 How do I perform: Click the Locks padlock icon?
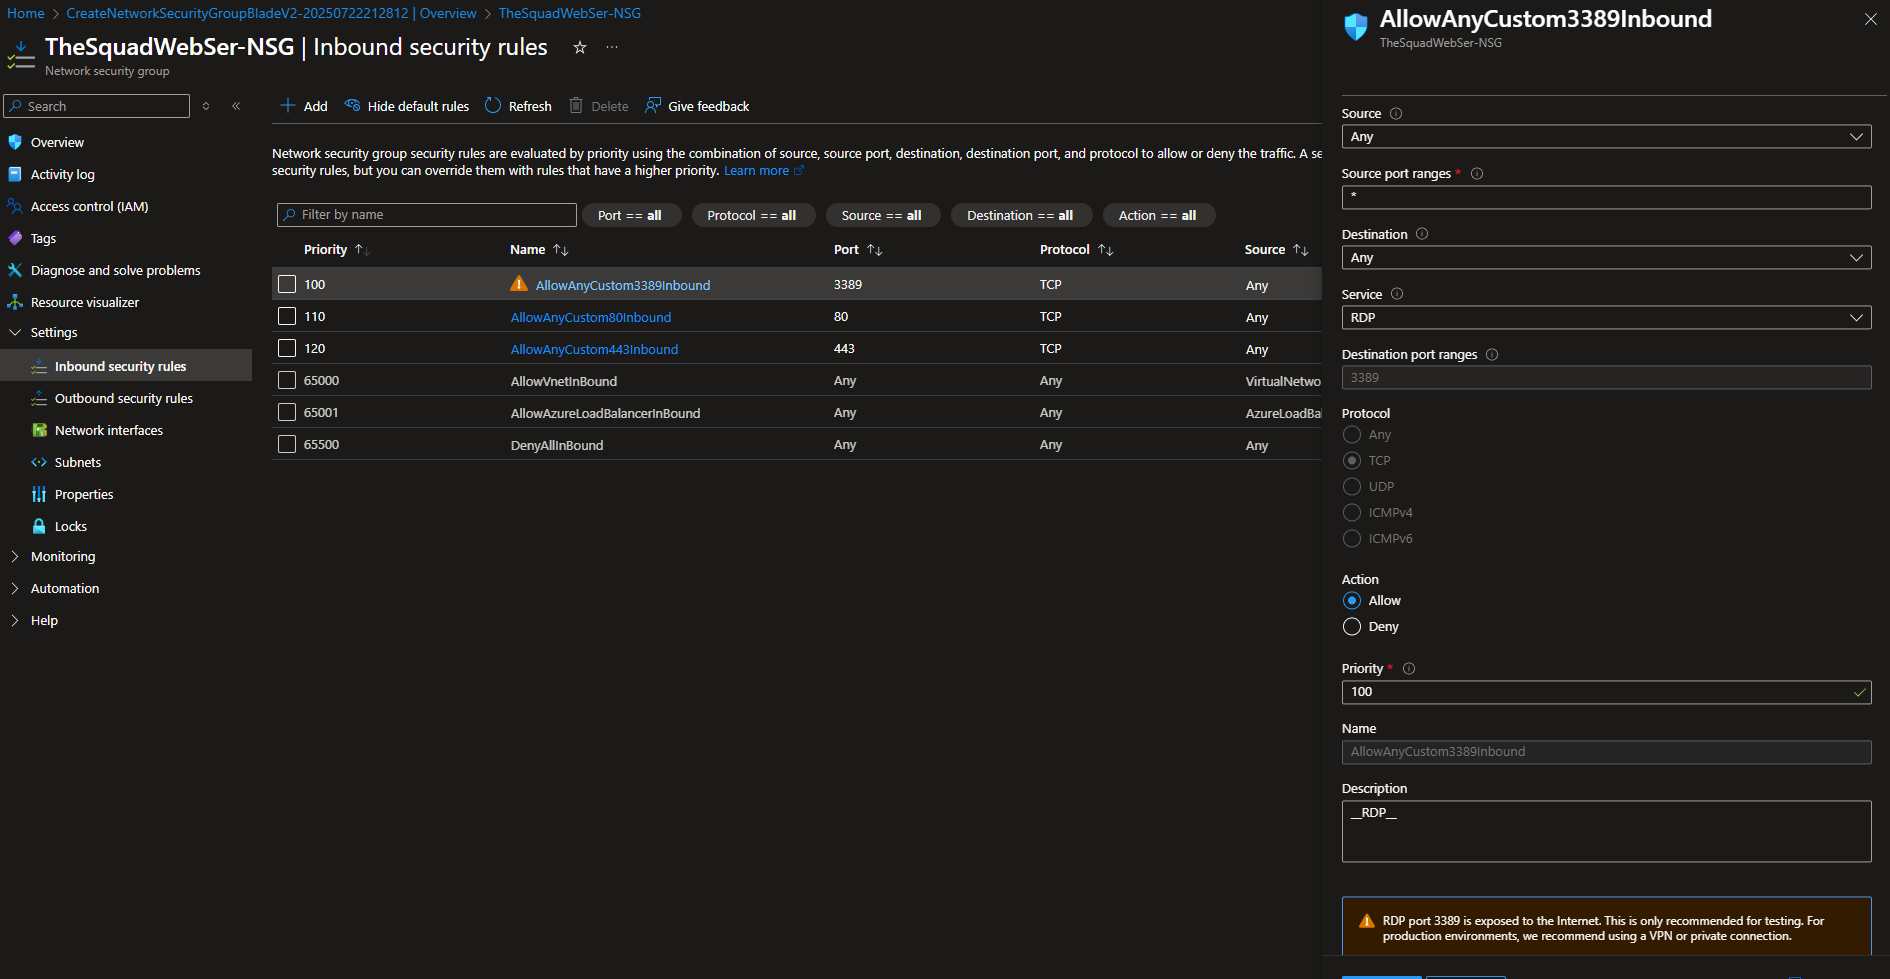39,526
